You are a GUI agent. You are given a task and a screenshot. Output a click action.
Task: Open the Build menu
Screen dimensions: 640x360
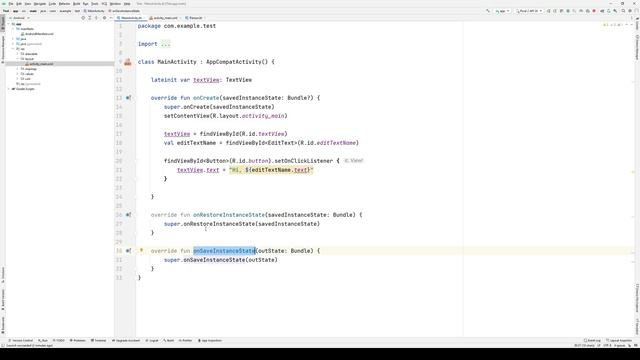pyautogui.click(x=76, y=4)
